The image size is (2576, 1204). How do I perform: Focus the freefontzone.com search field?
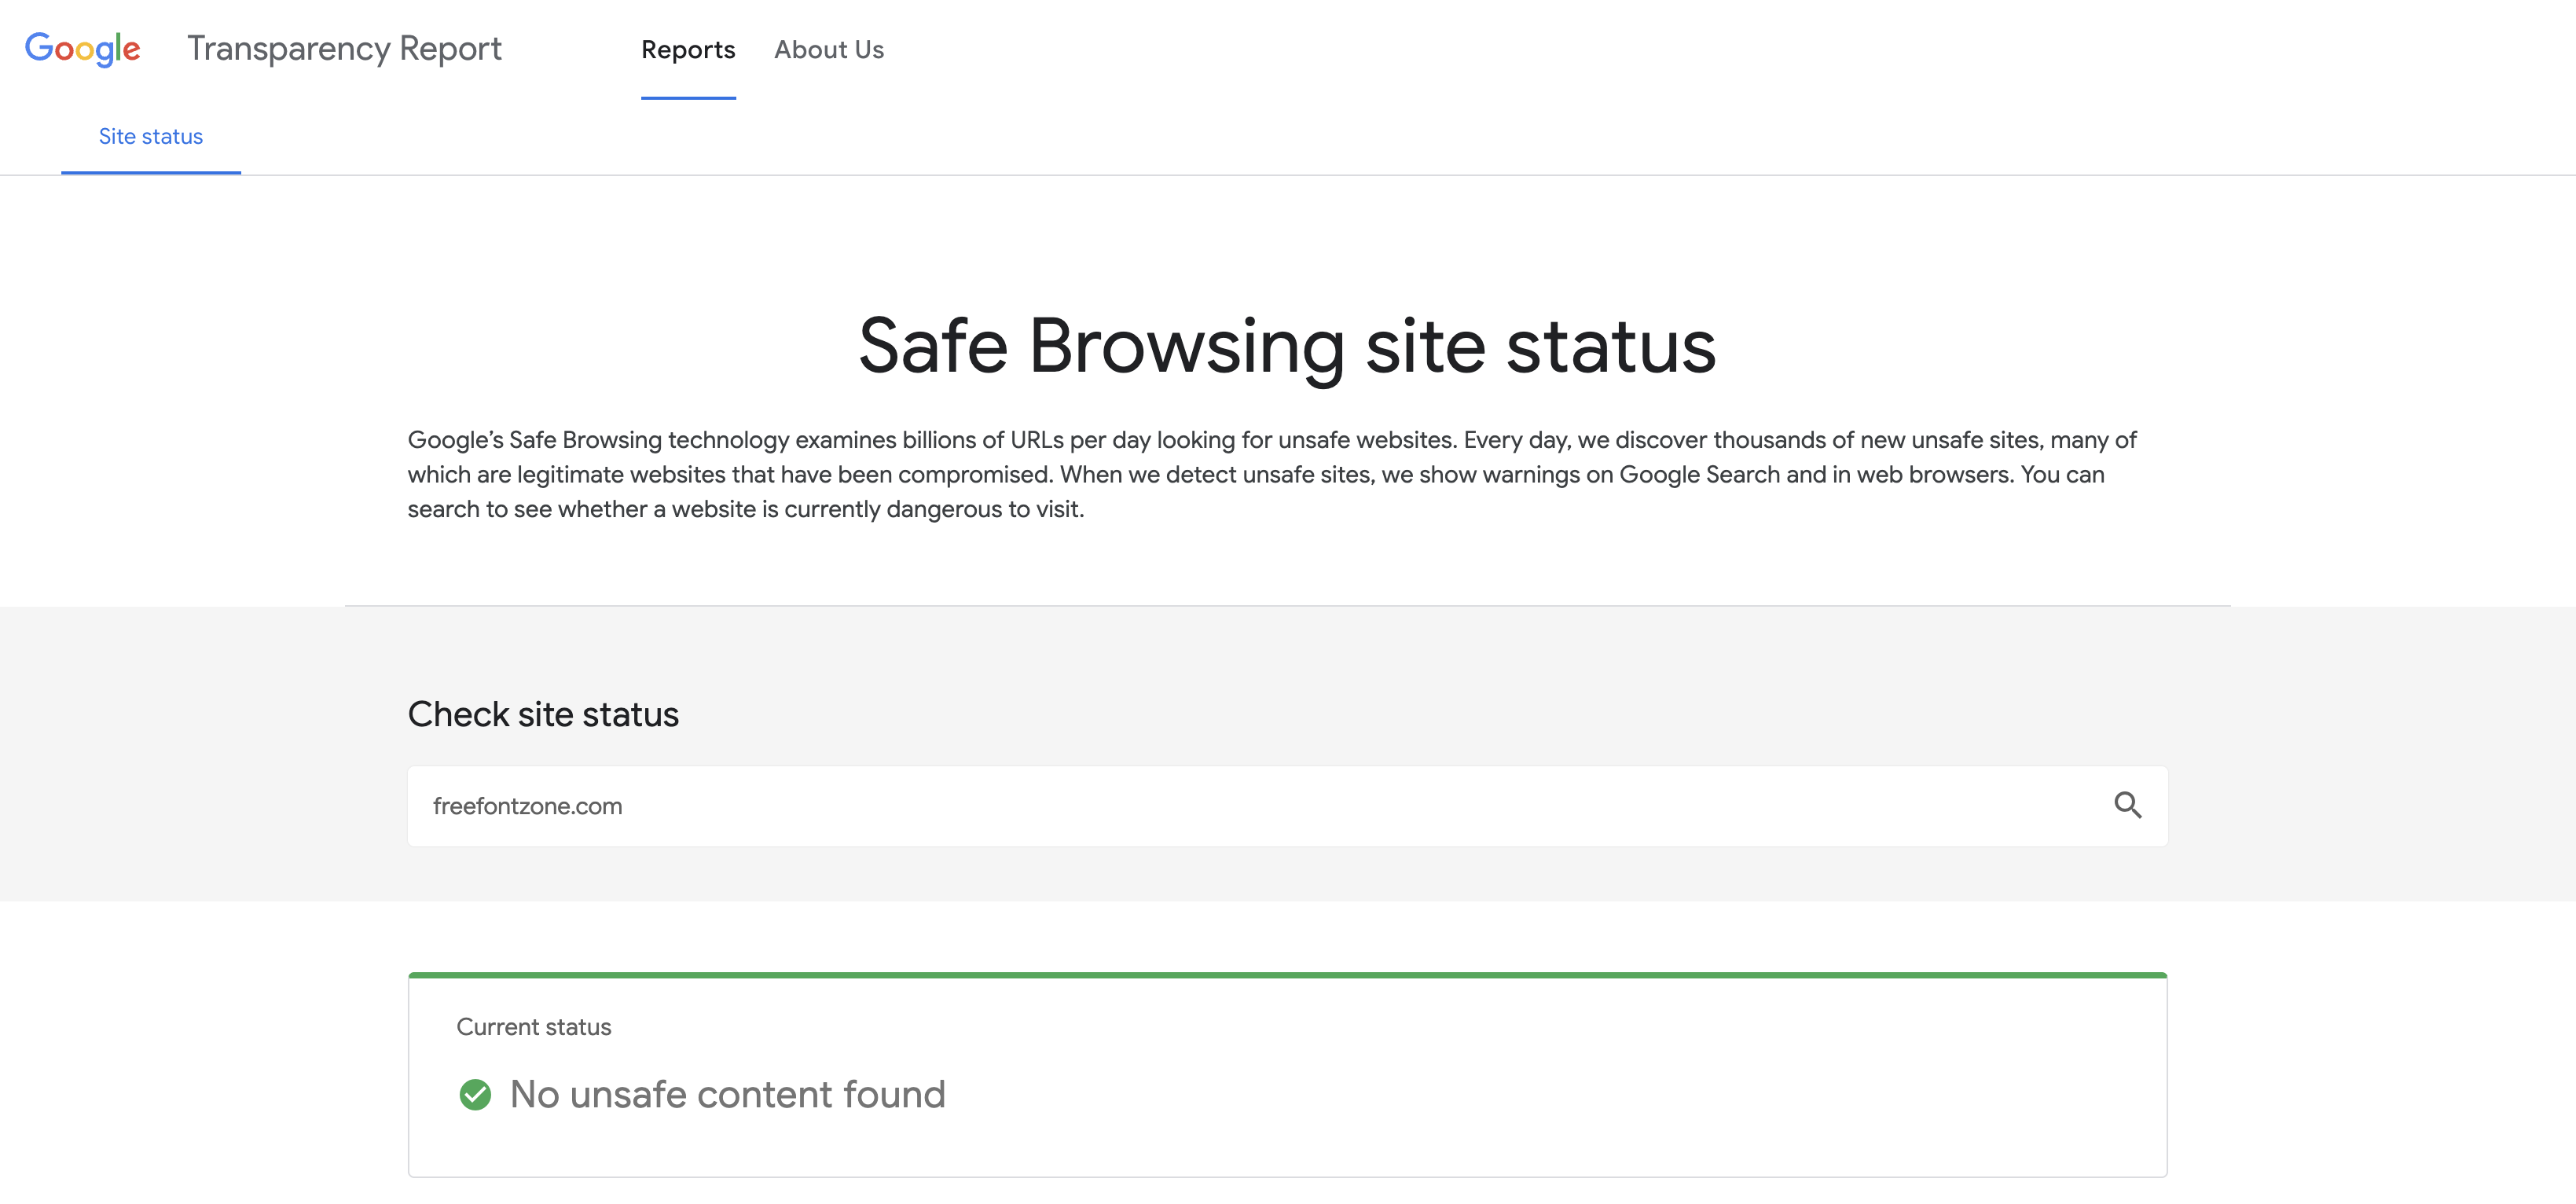click(1200, 806)
